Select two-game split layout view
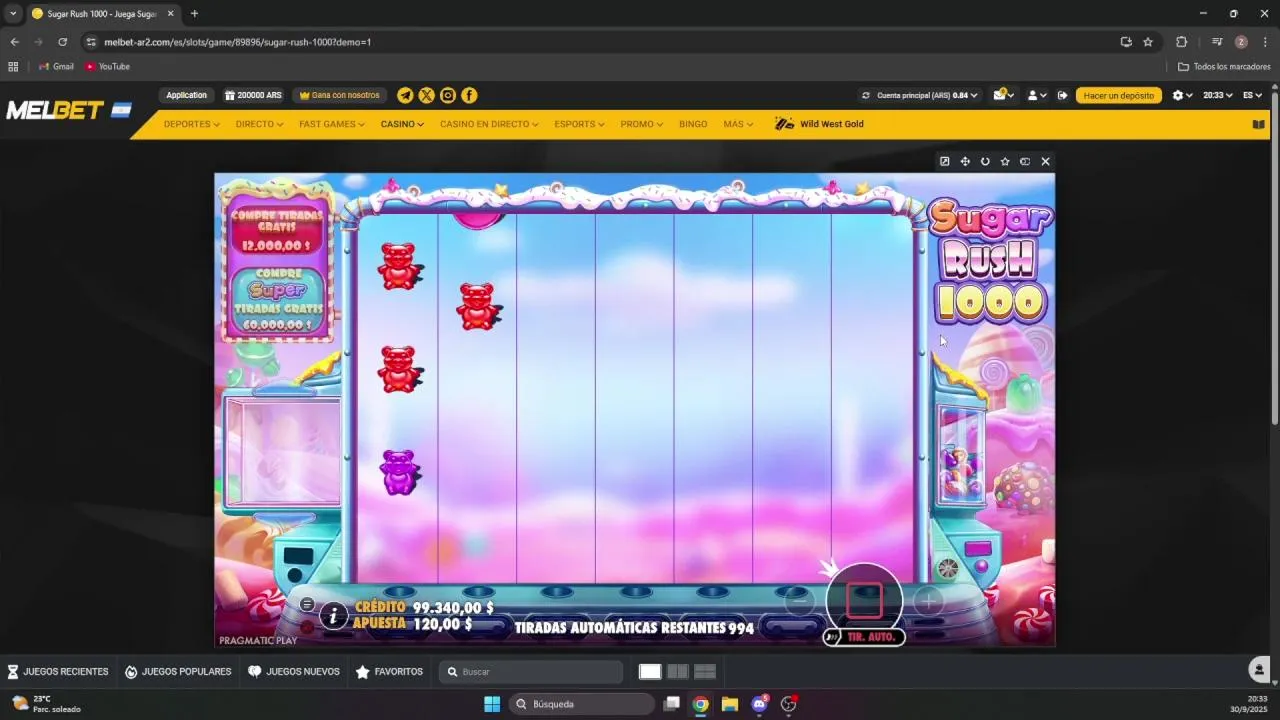 677,672
